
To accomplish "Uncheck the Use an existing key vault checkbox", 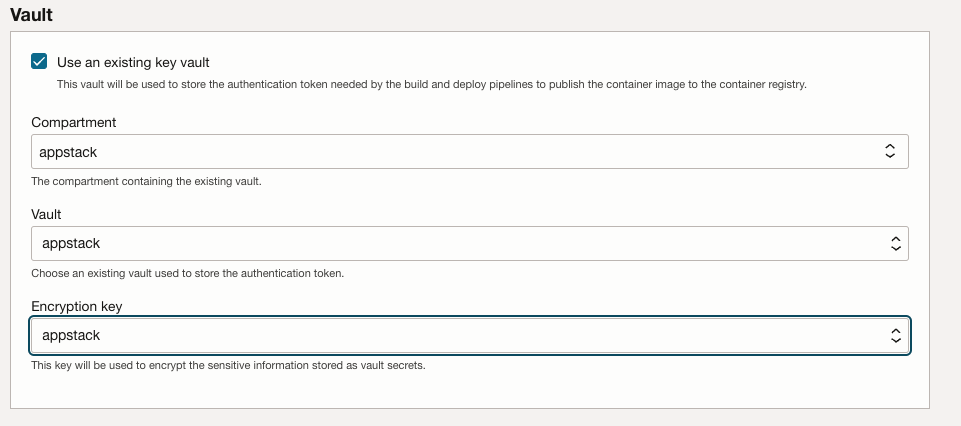I will [x=39, y=61].
